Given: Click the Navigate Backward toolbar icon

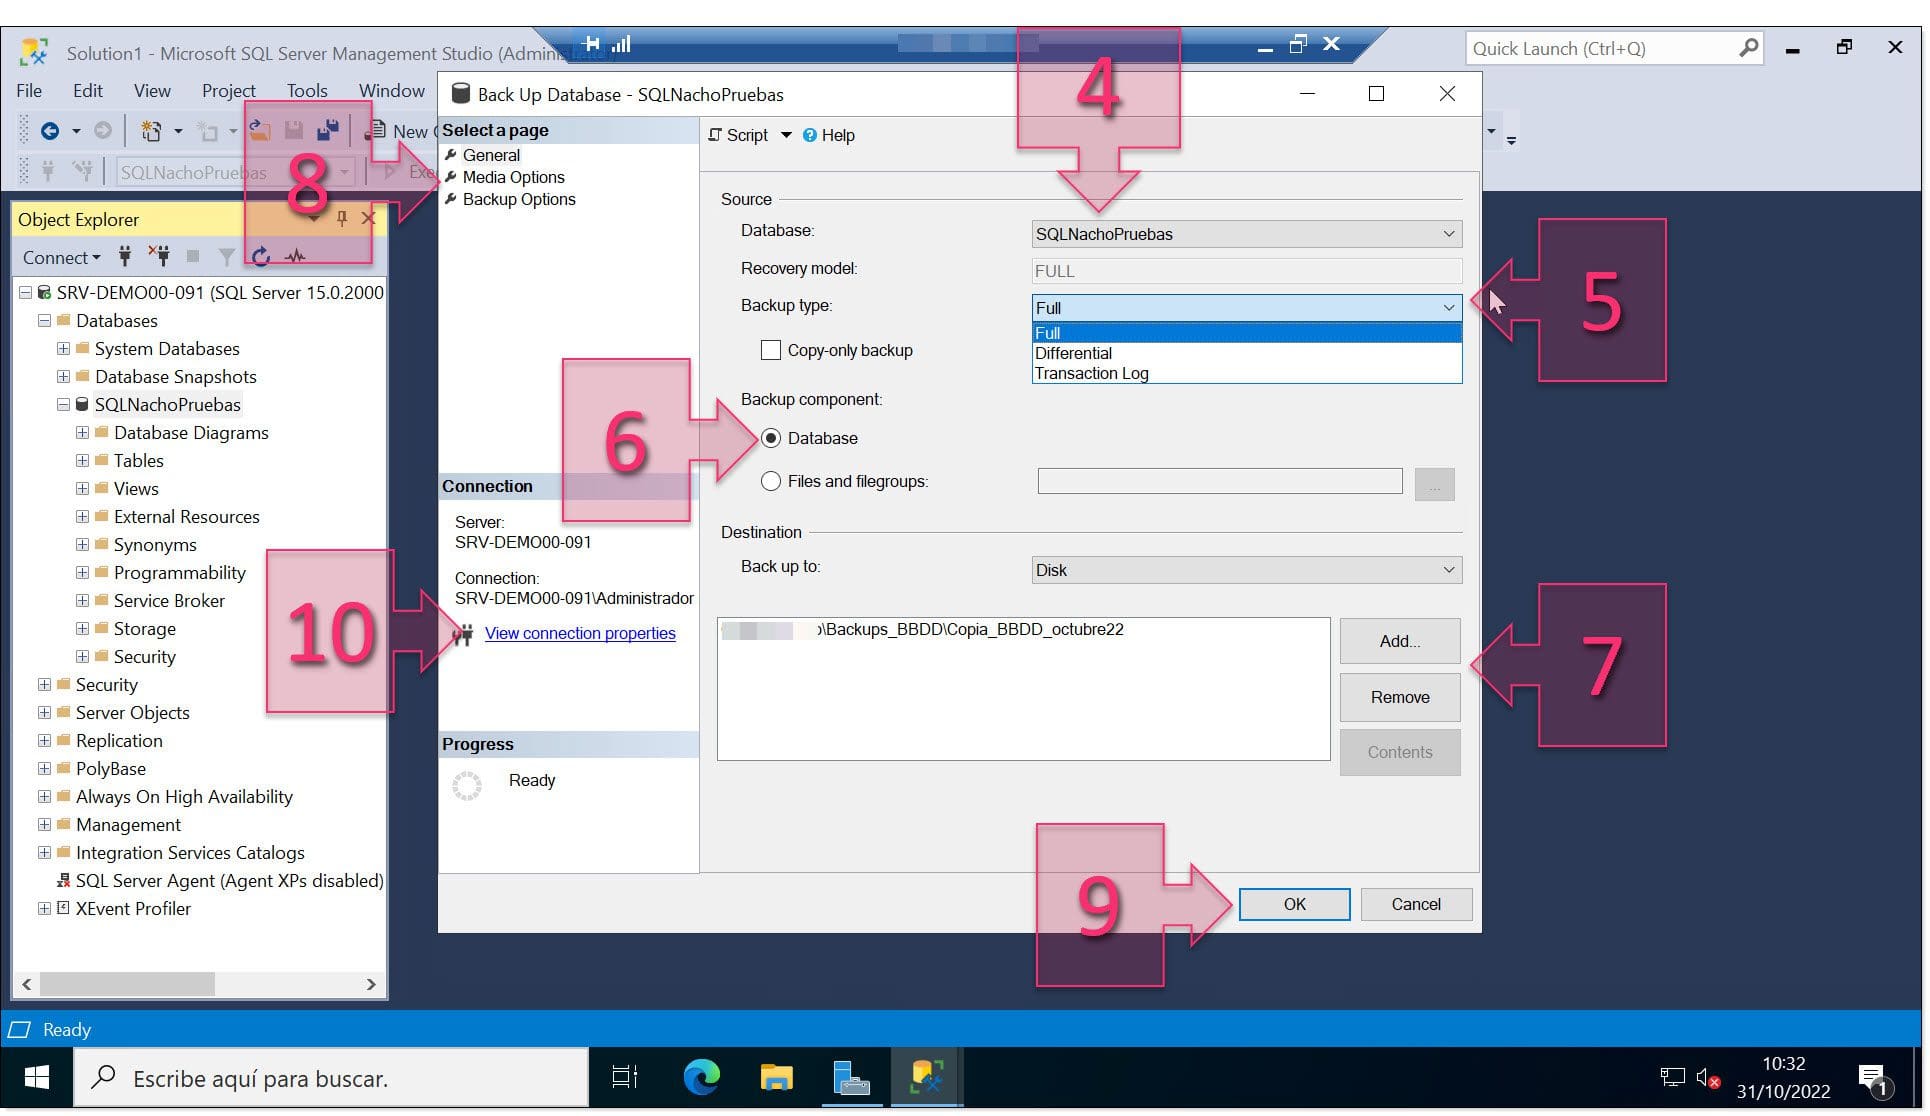Looking at the screenshot, I should tap(49, 131).
